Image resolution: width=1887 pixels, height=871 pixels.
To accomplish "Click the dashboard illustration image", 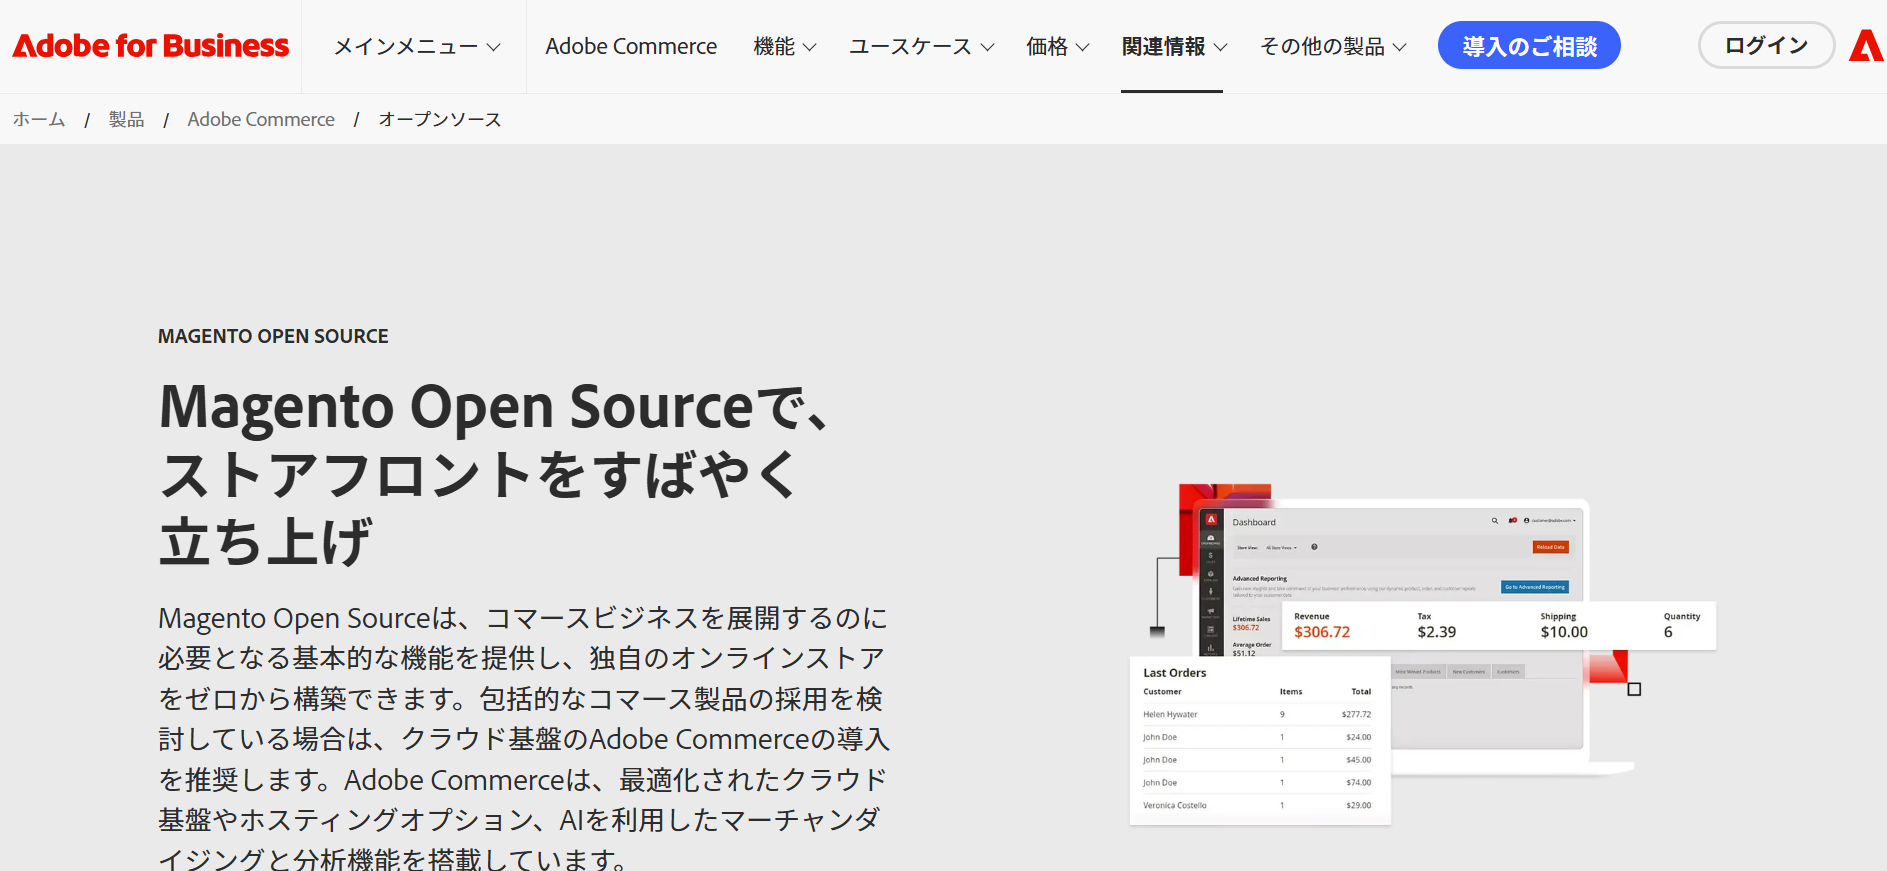I will (1423, 655).
